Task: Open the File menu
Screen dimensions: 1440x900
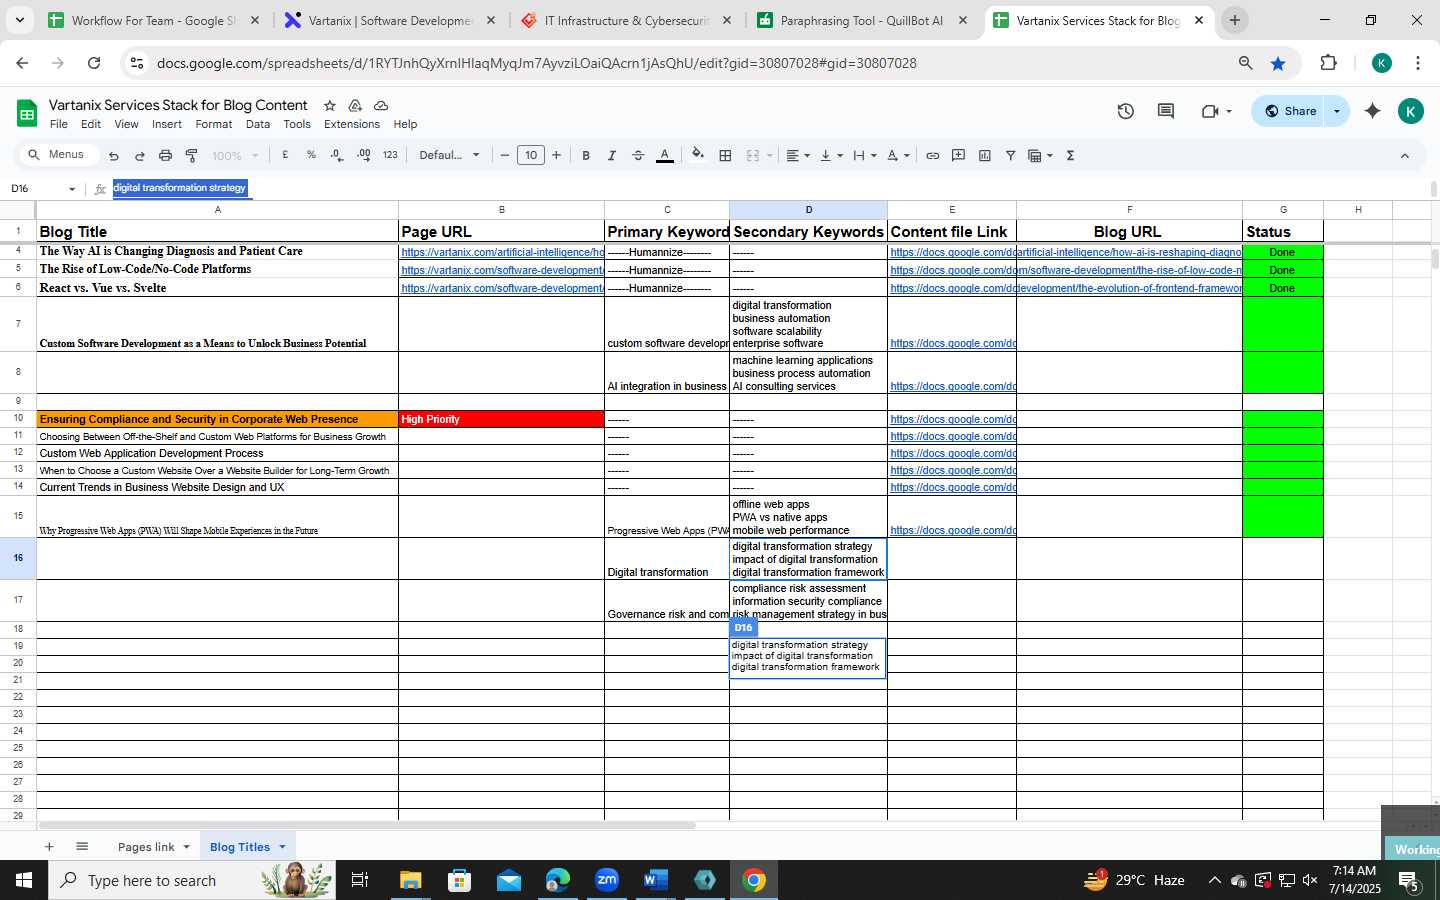Action: 59,124
